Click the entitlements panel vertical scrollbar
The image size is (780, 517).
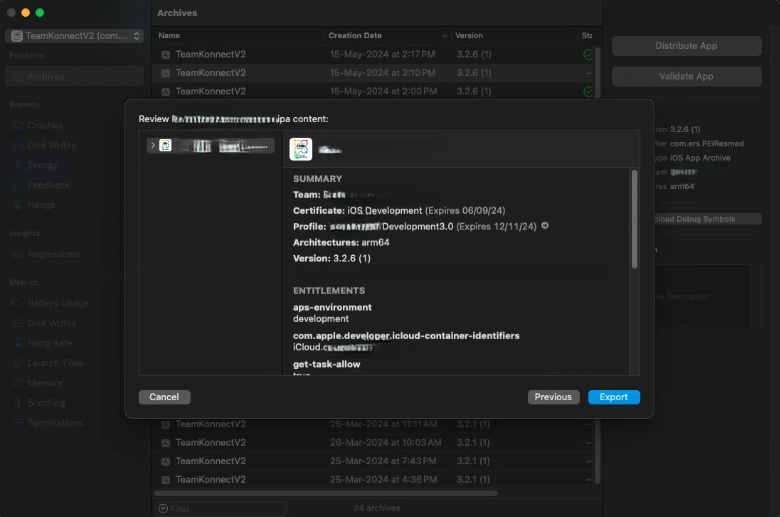pos(634,220)
